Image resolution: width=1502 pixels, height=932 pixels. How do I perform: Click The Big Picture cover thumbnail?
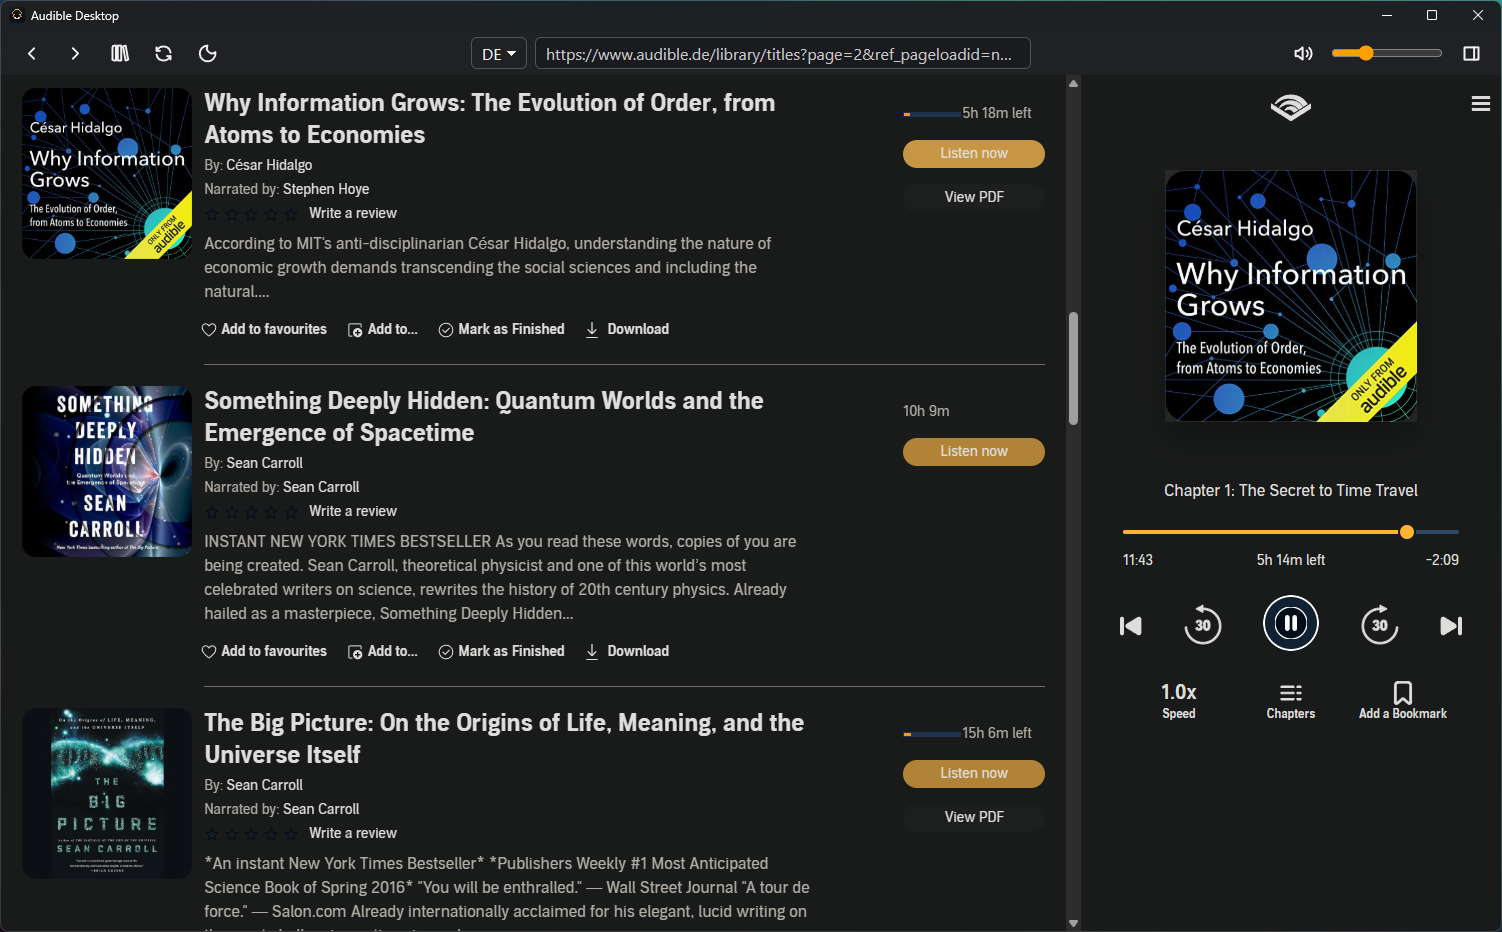[x=107, y=793]
